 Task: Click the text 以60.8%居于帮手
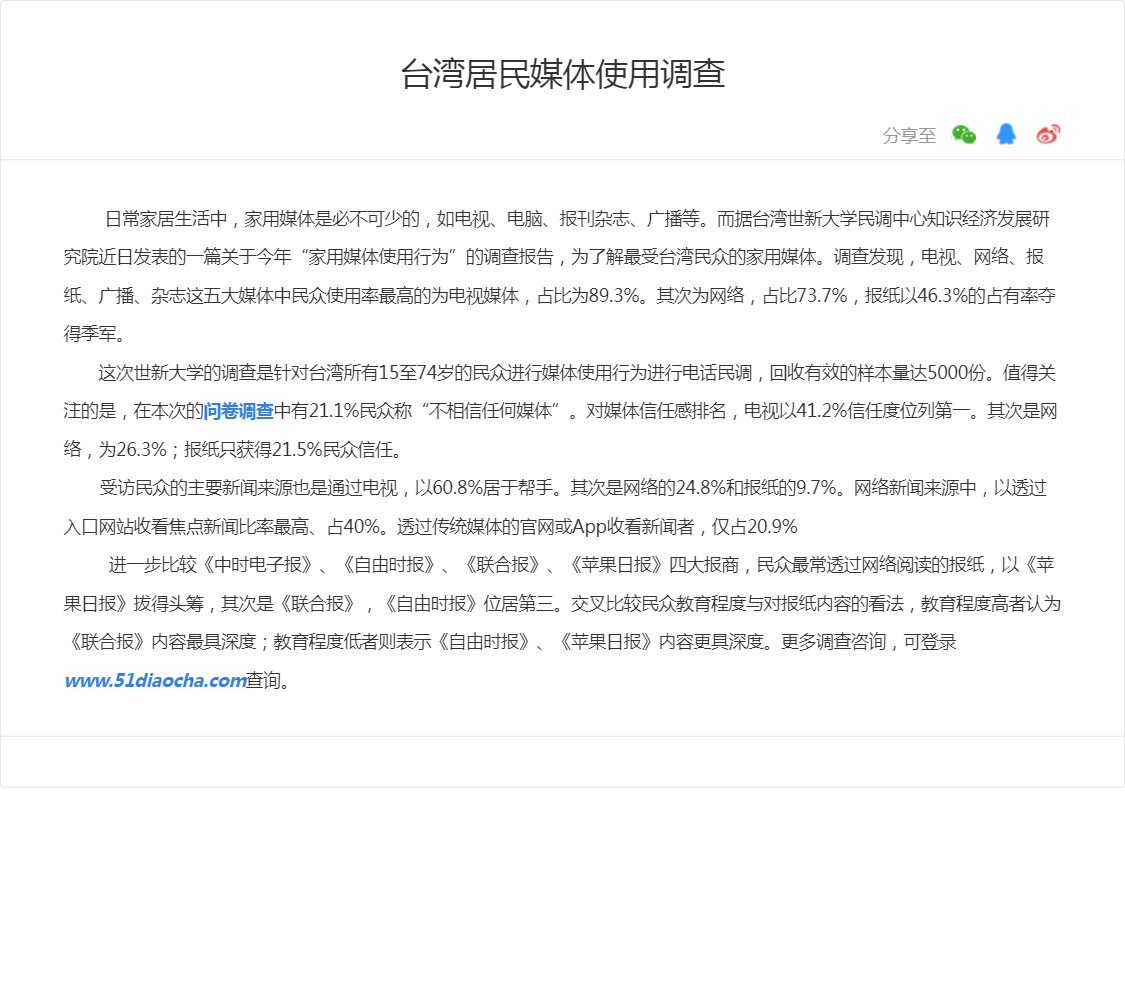pyautogui.click(x=484, y=489)
